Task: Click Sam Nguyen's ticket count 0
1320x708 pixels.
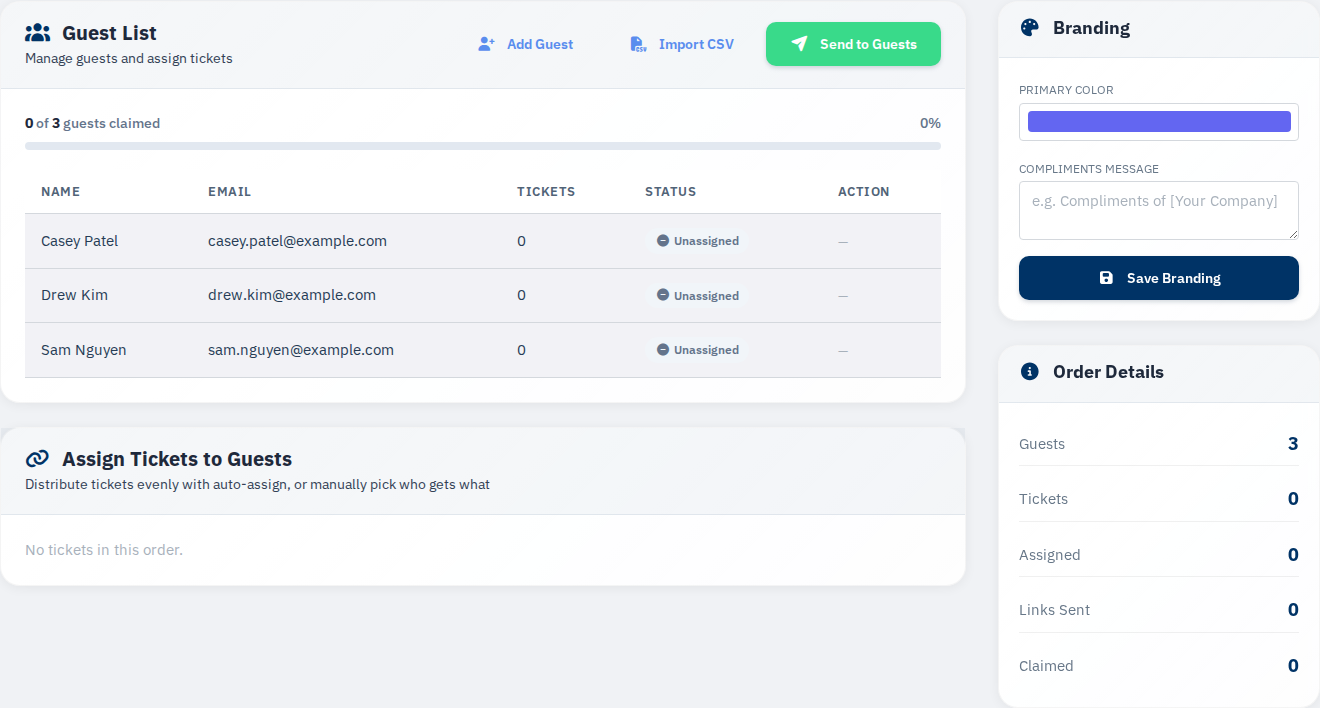Action: coord(521,350)
